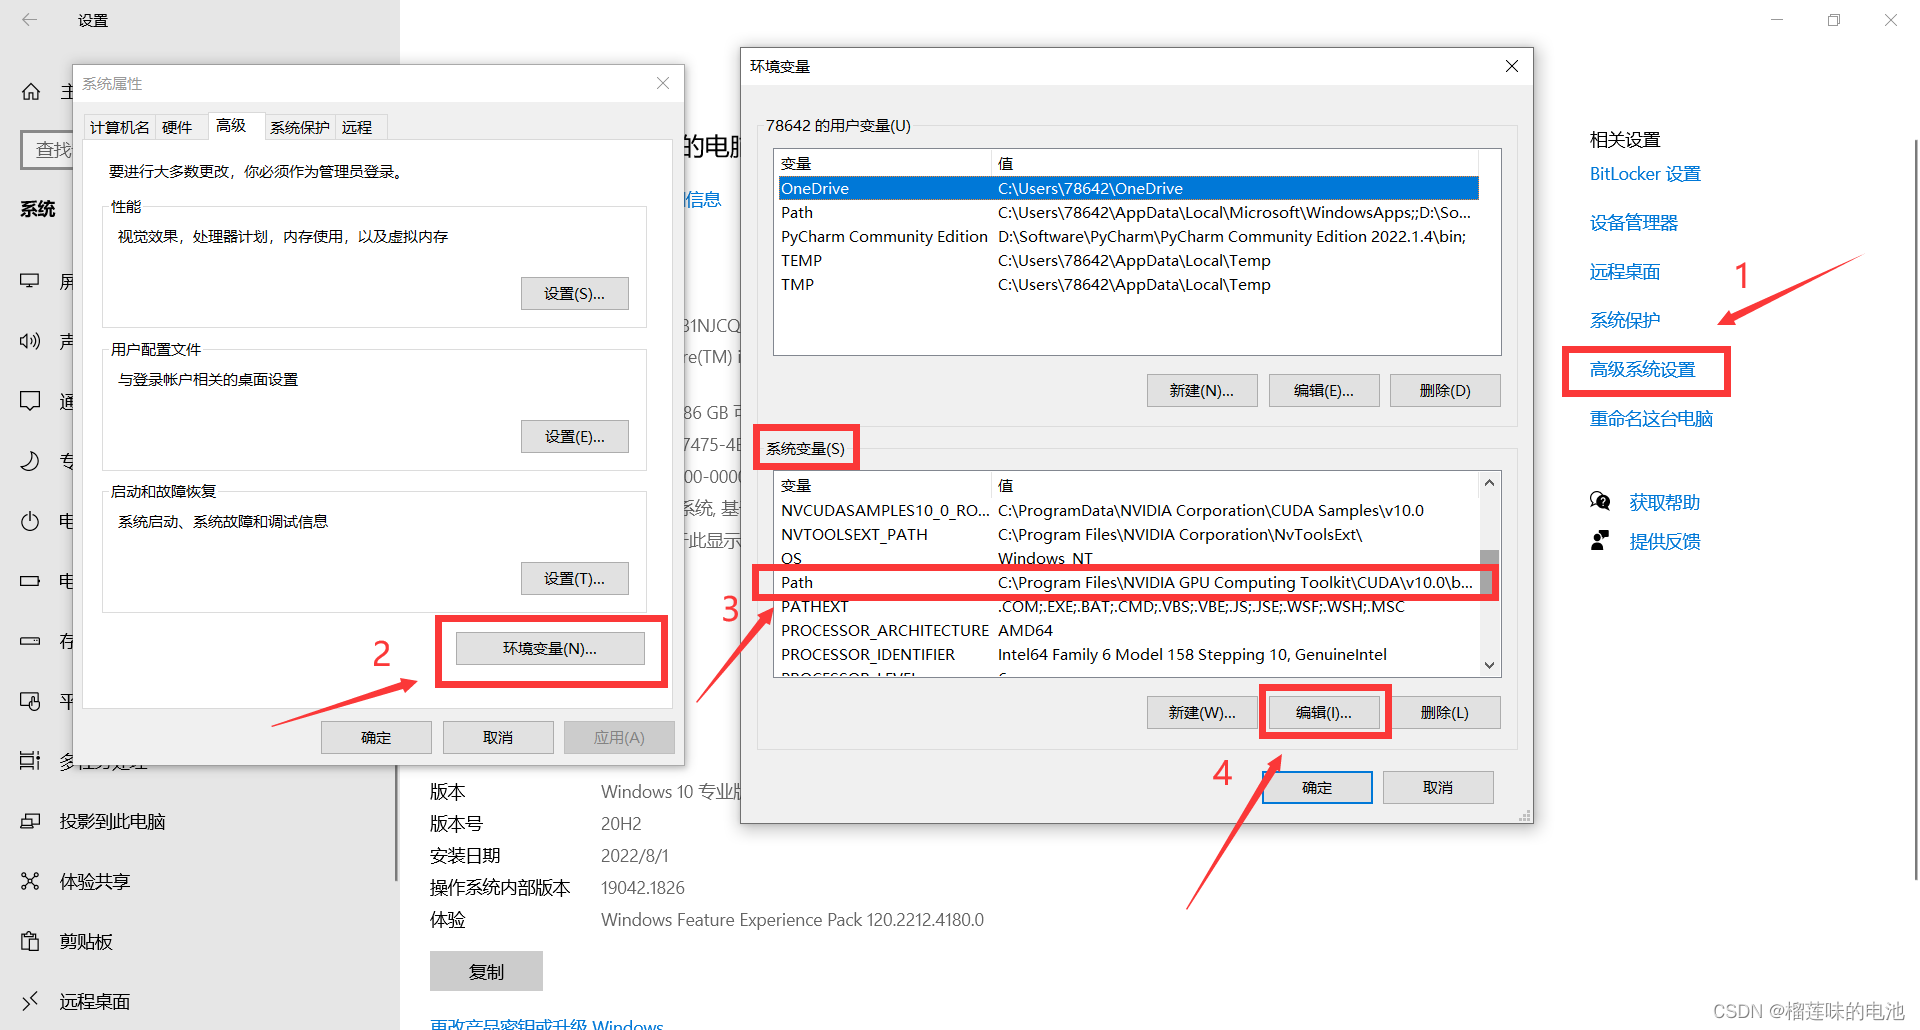1920x1030 pixels.
Task: Open 剪贴板 settings page
Action: tap(86, 941)
